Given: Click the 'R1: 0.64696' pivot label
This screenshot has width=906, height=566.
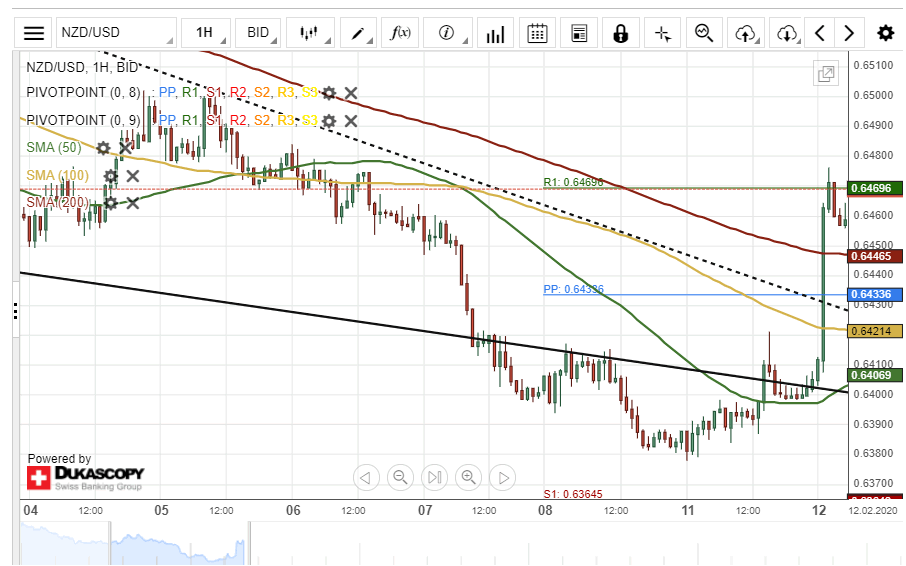Looking at the screenshot, I should pyautogui.click(x=573, y=183).
